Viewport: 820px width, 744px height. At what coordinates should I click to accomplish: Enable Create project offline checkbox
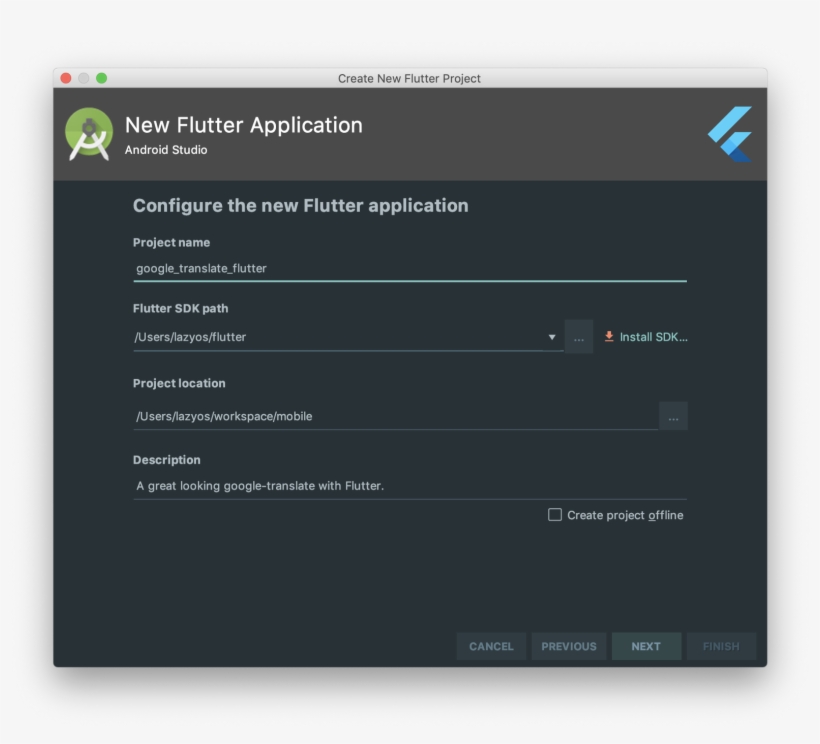tap(555, 515)
